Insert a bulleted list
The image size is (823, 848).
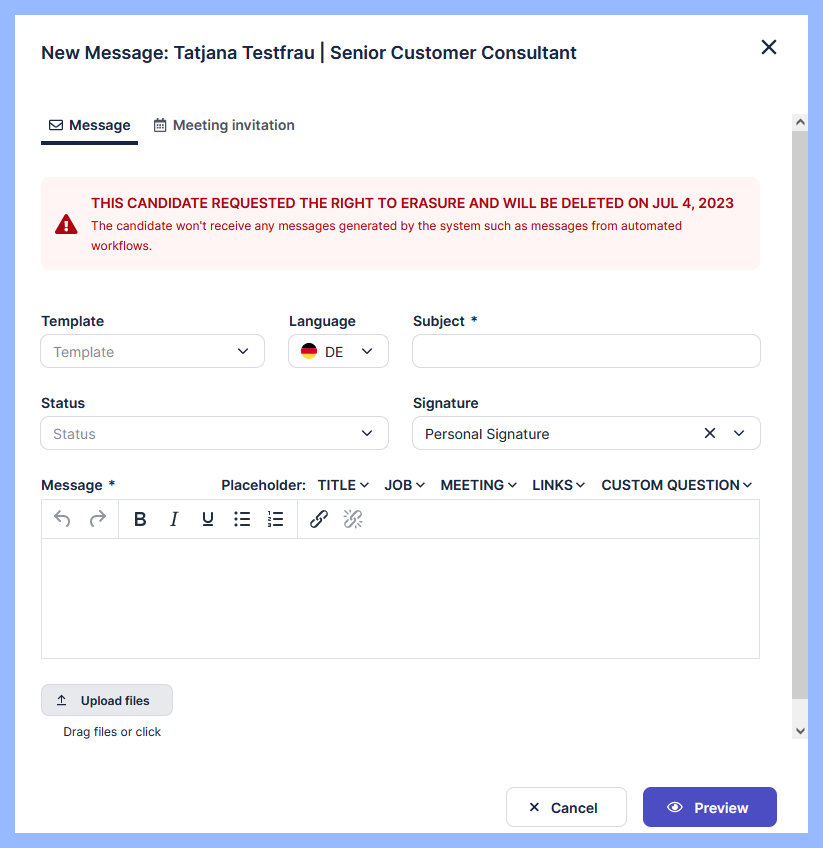click(x=242, y=519)
